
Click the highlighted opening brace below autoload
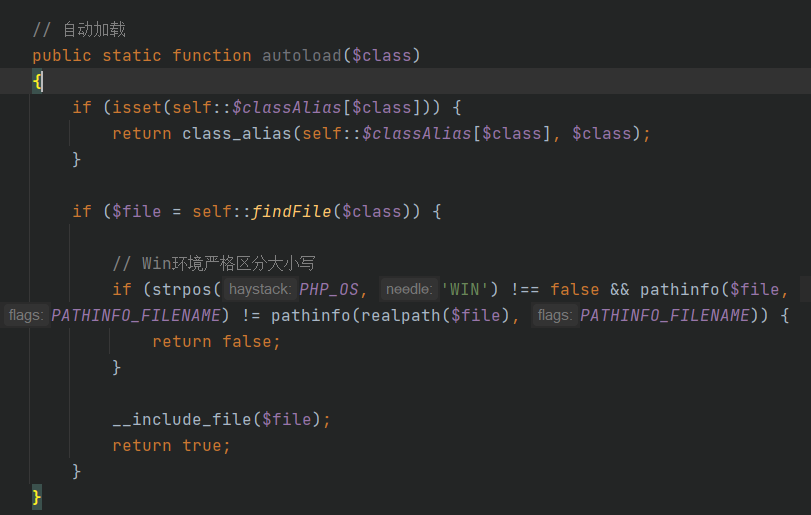(x=37, y=82)
